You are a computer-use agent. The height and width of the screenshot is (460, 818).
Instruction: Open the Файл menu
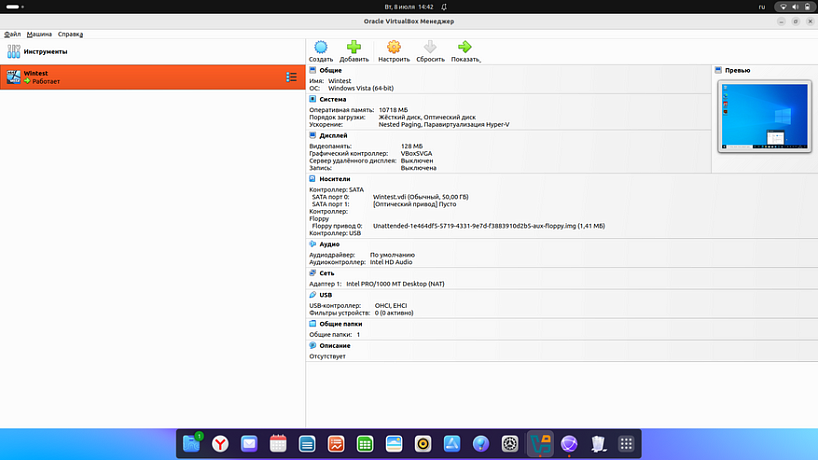pyautogui.click(x=12, y=34)
